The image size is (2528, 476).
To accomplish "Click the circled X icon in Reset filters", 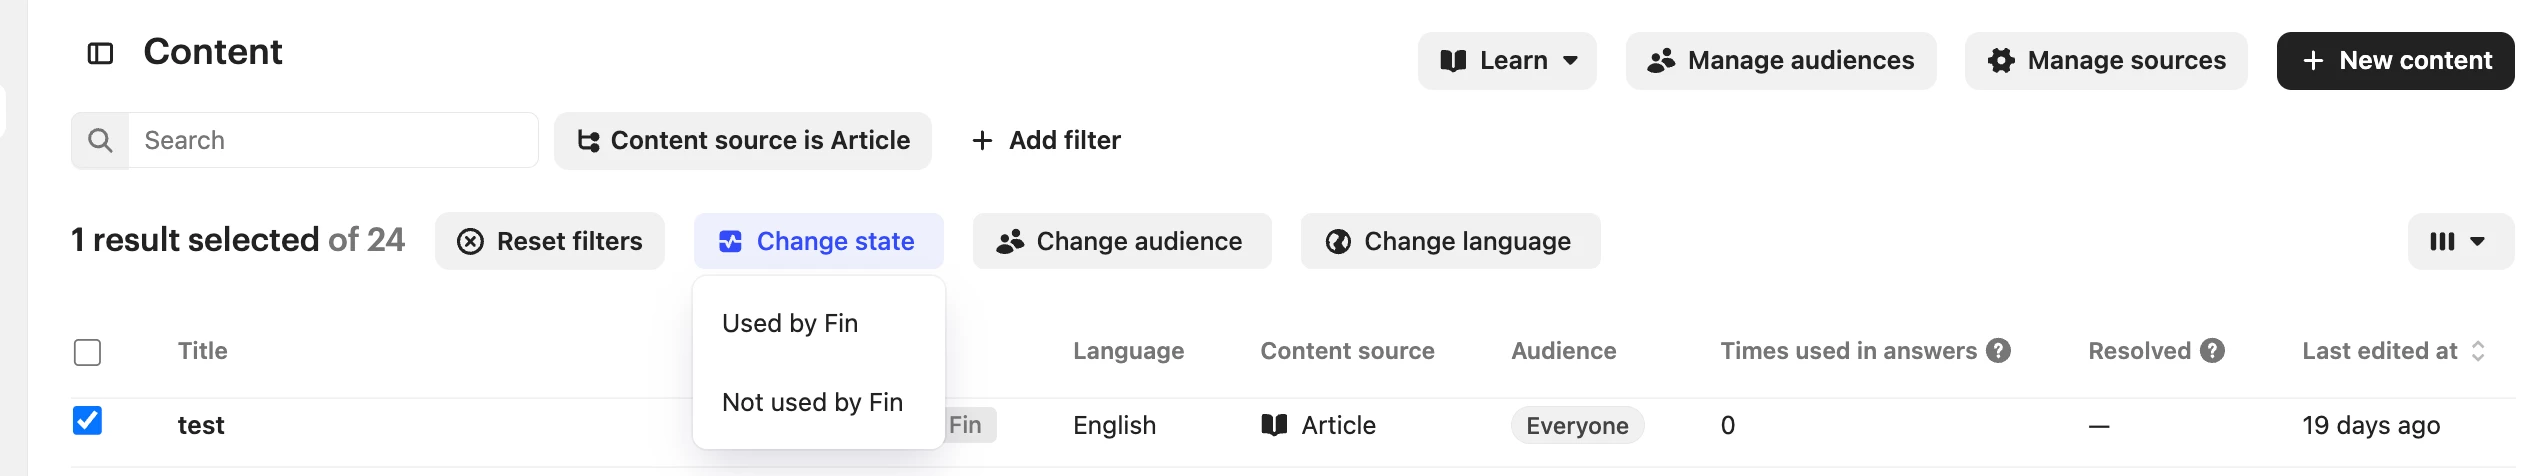I will [x=470, y=242].
